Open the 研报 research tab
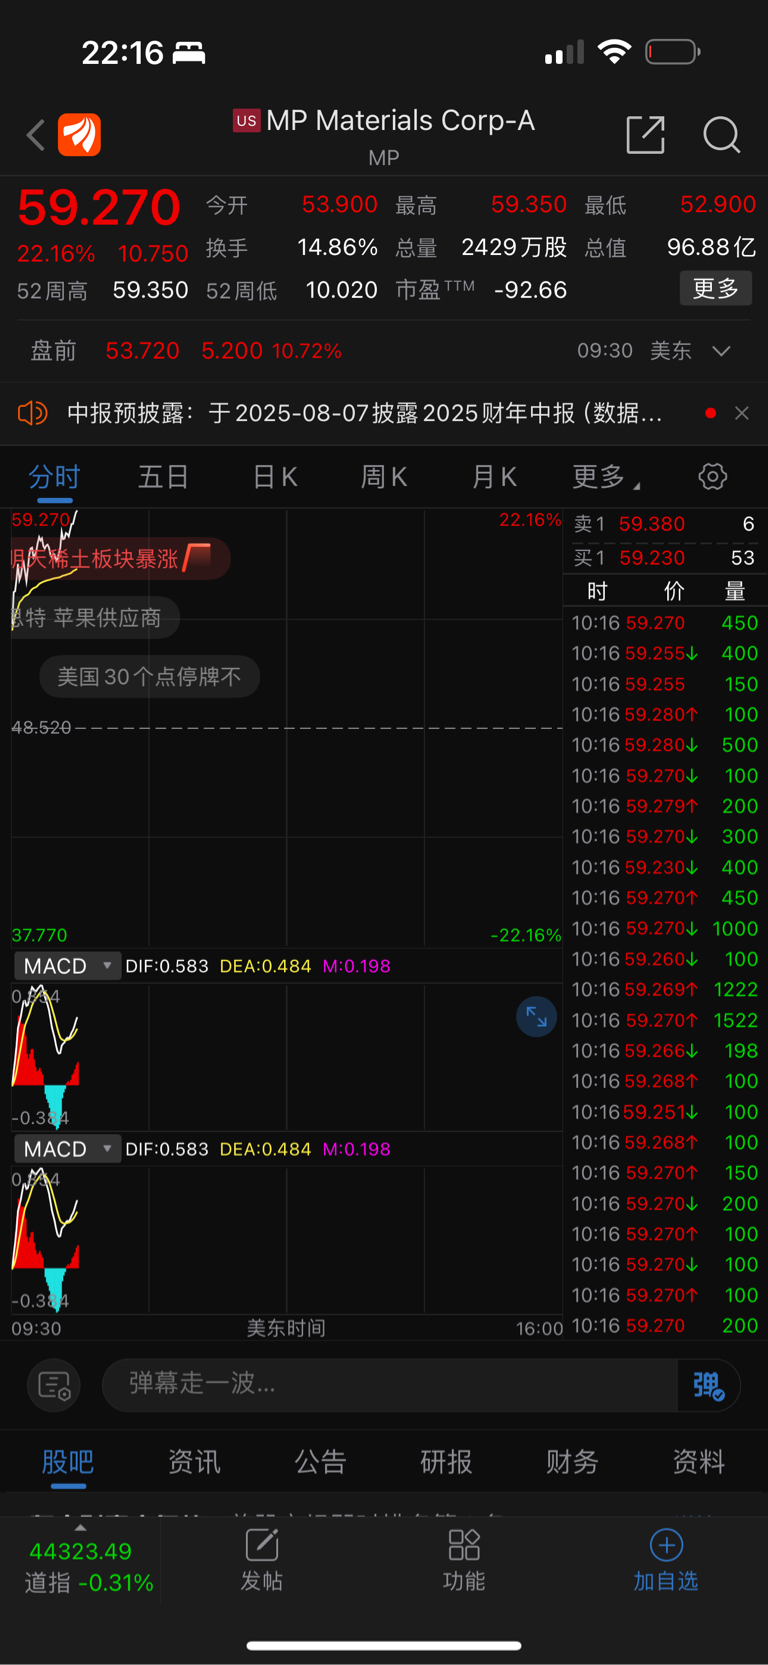The width and height of the screenshot is (768, 1665). (x=446, y=1462)
